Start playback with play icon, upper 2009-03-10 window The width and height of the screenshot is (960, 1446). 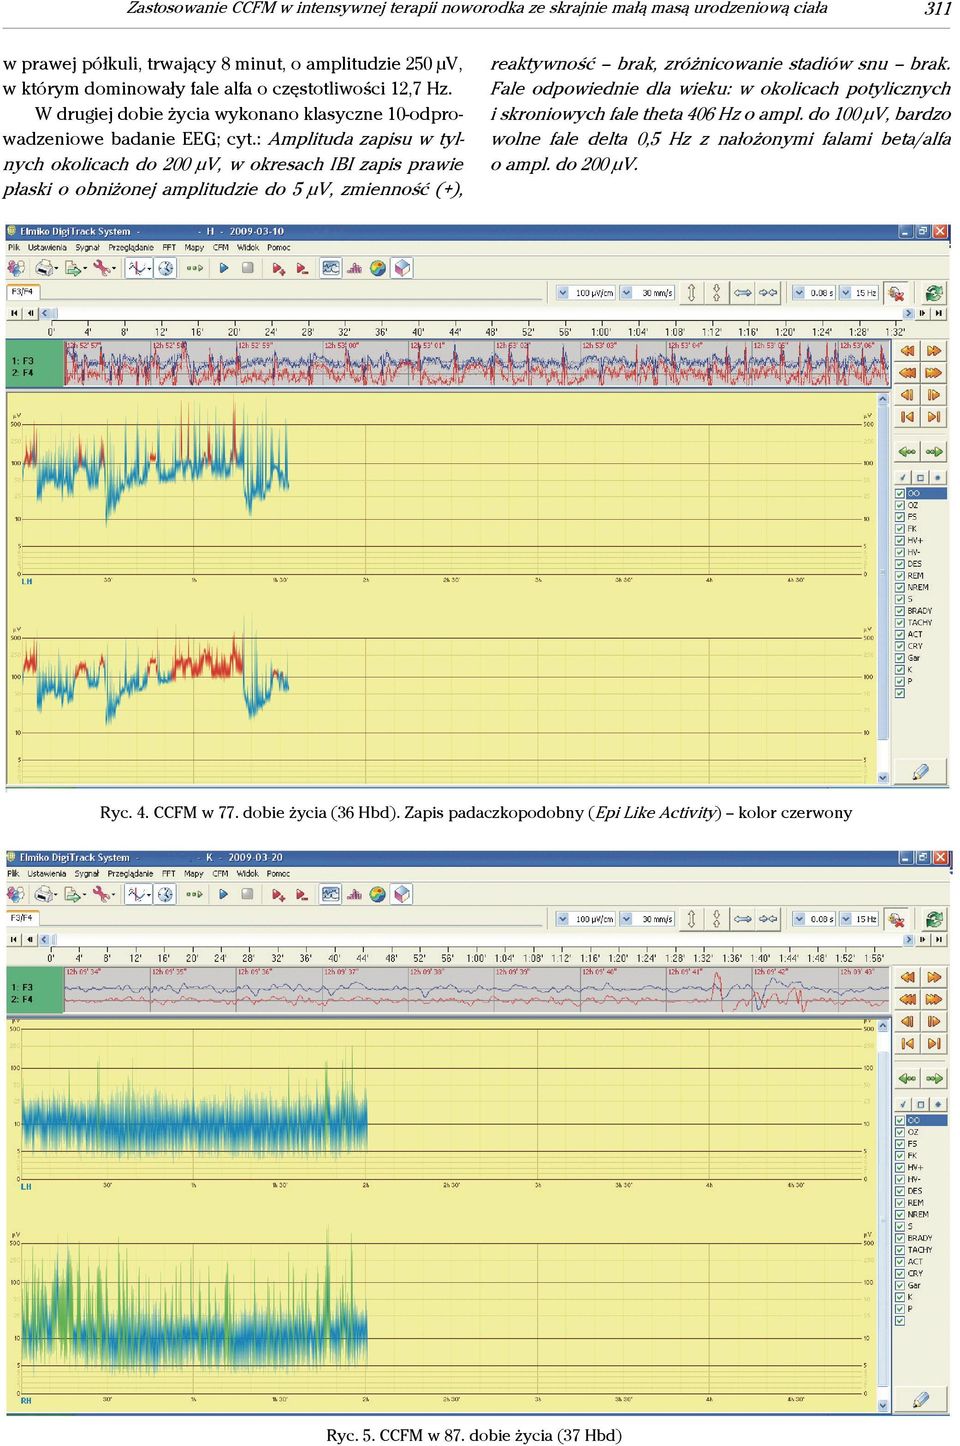[x=224, y=268]
